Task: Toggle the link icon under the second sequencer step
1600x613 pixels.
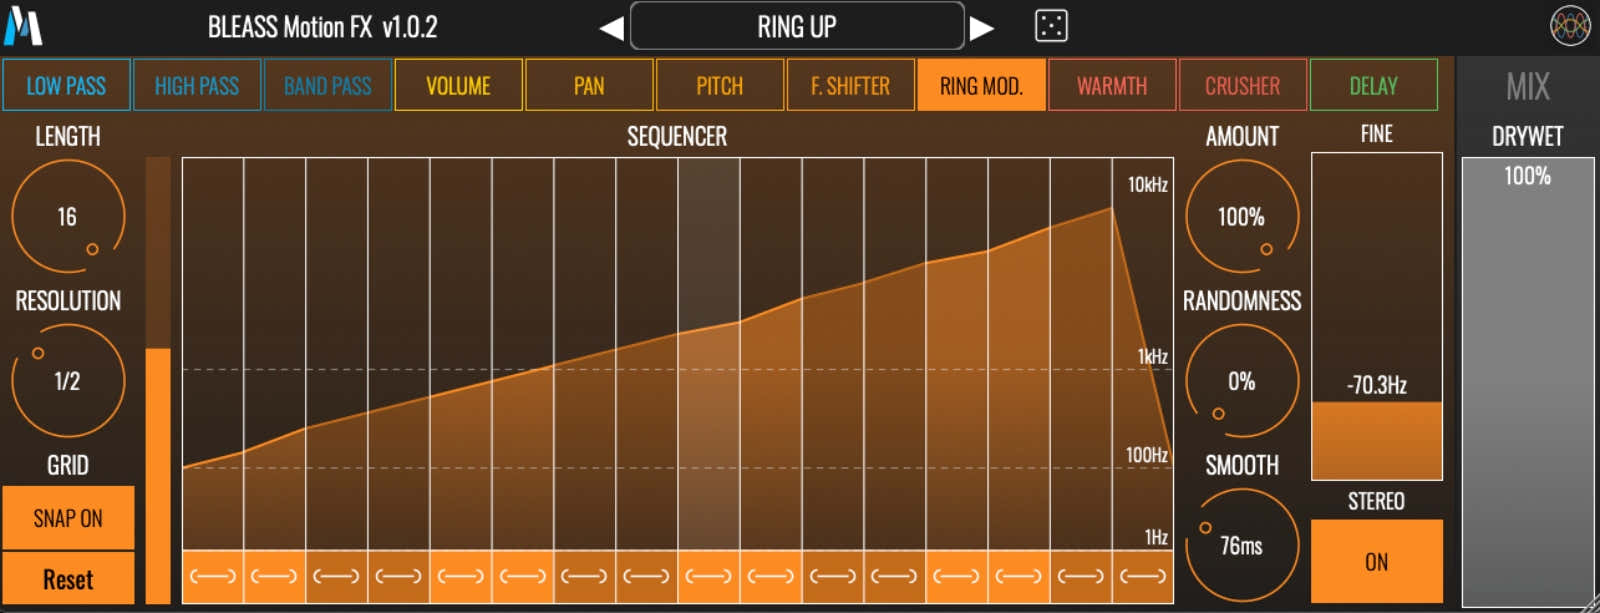Action: 275,576
